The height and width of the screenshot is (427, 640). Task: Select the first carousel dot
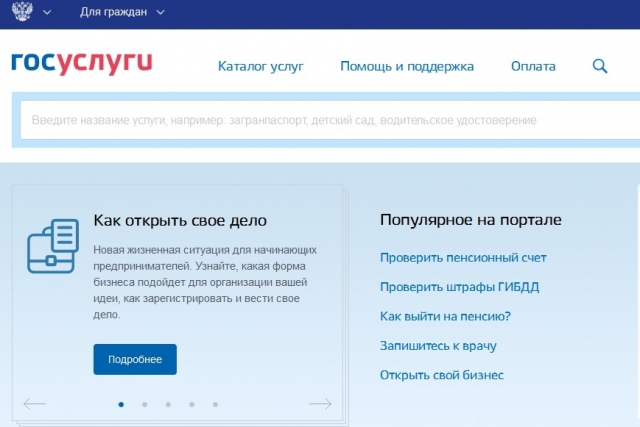121,405
